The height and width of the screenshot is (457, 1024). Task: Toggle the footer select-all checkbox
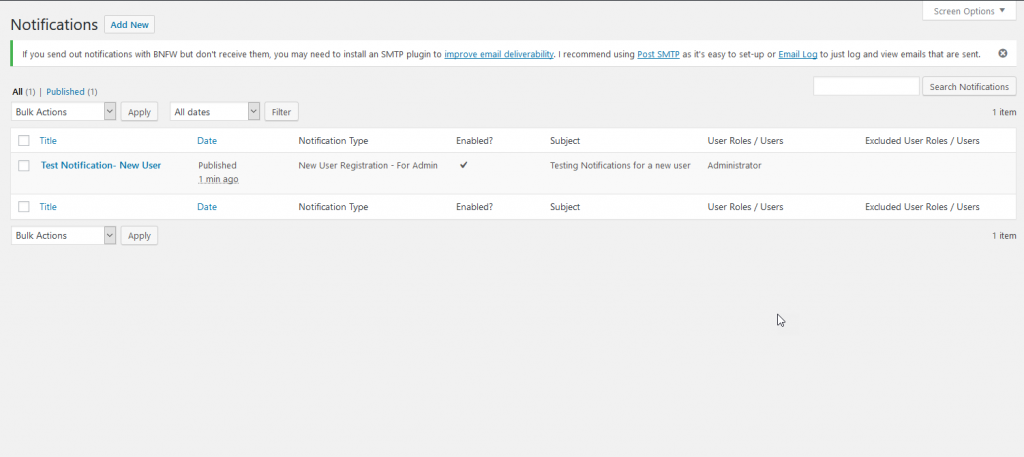[24, 207]
